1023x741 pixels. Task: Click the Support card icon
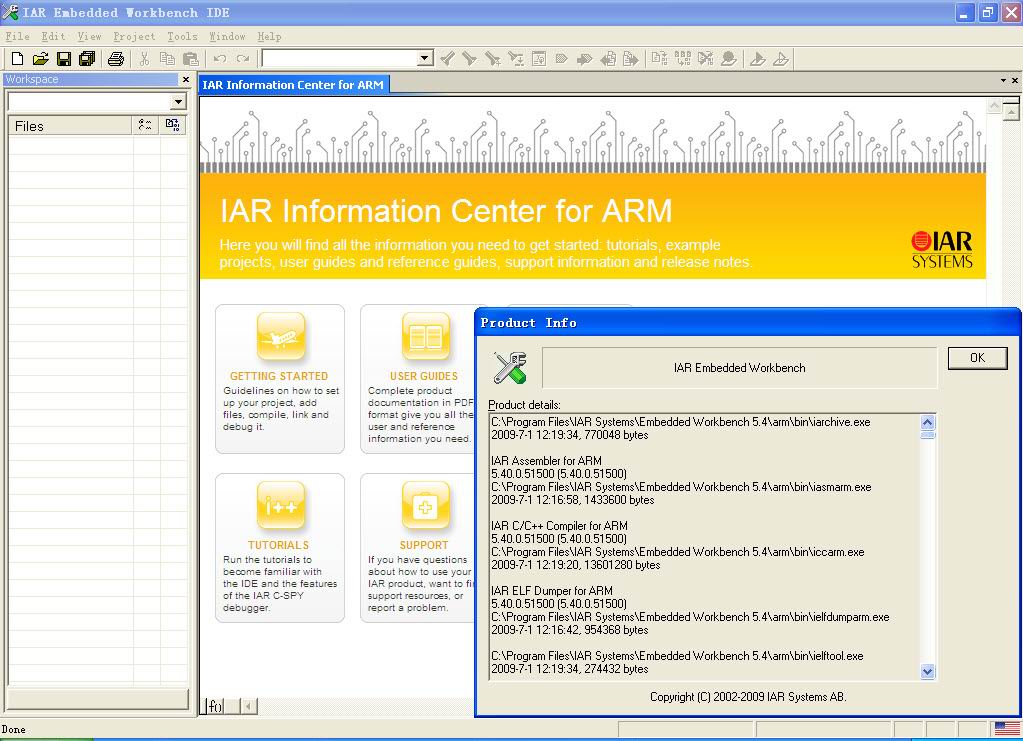pyautogui.click(x=425, y=506)
